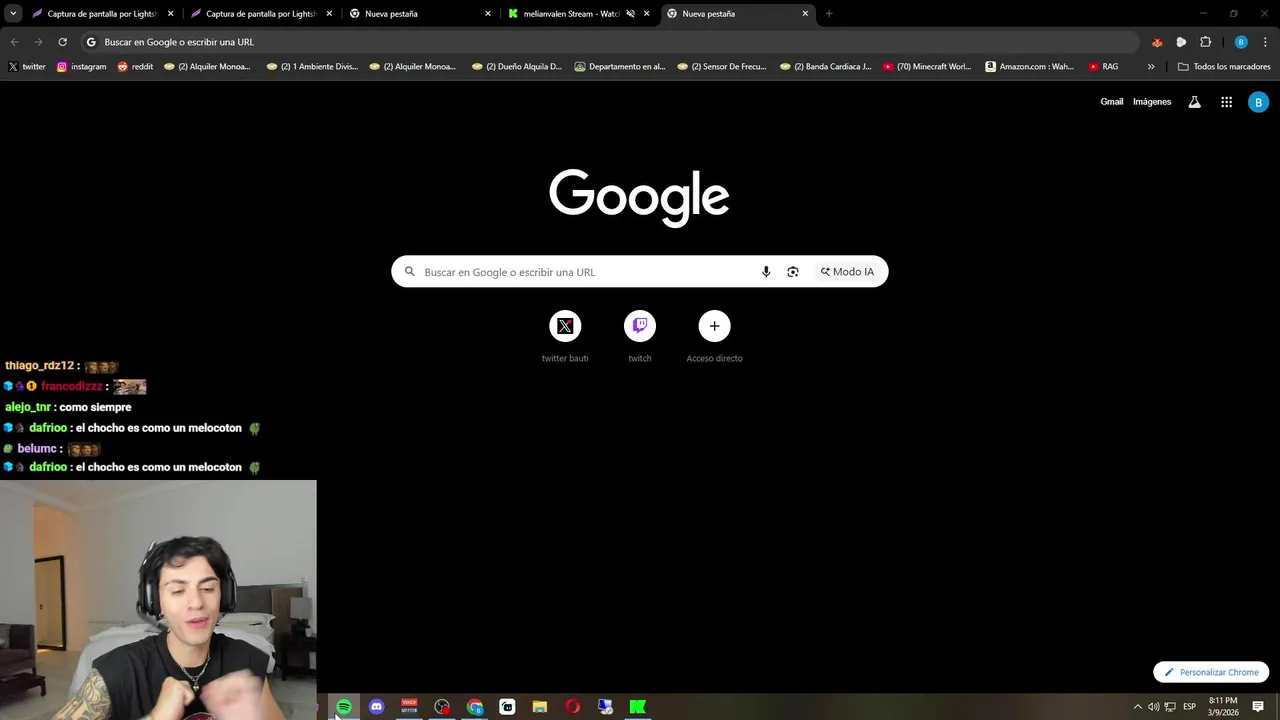This screenshot has width=1280, height=720.
Task: Open the reddit bookmark
Action: (x=135, y=67)
